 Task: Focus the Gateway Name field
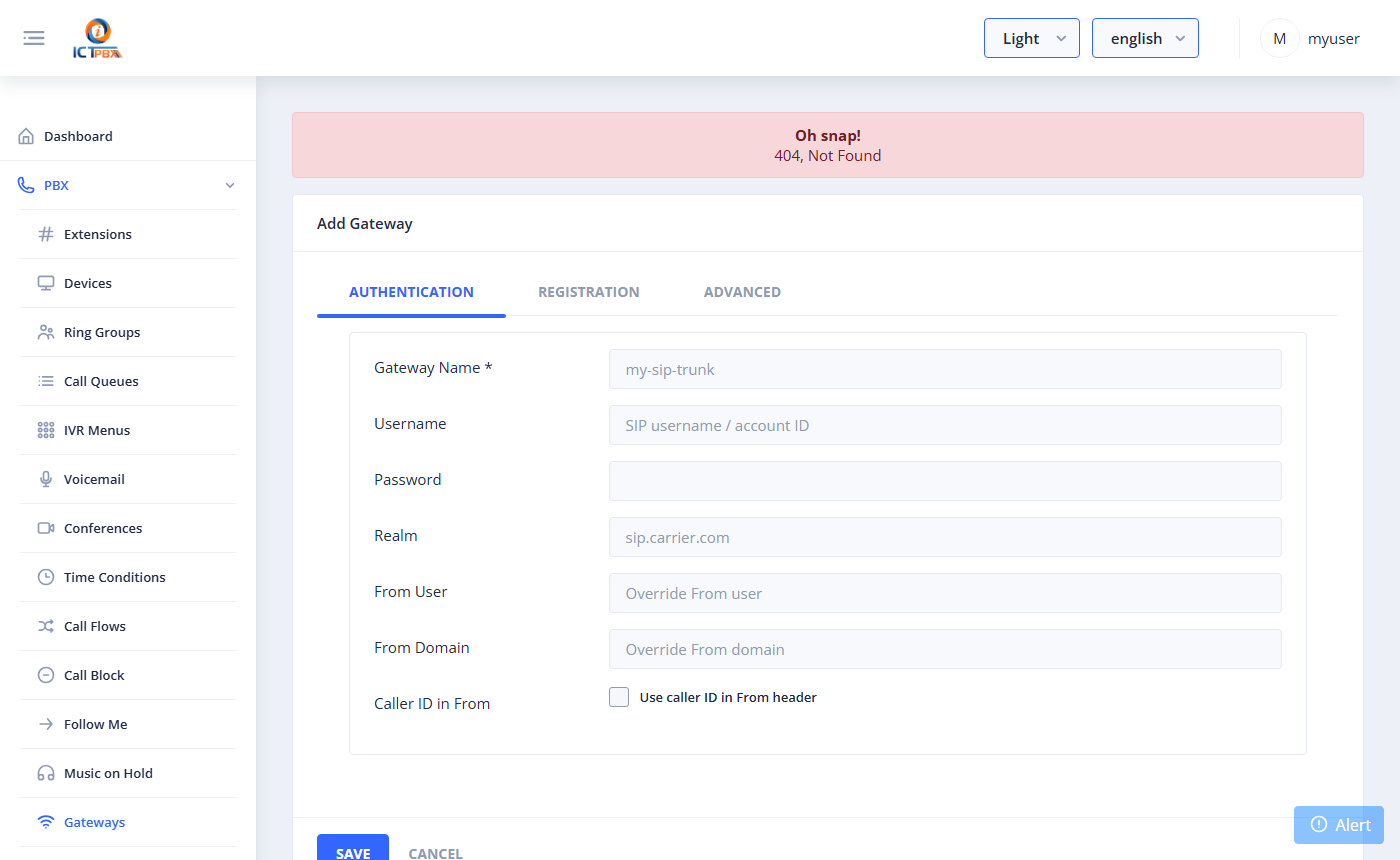945,369
